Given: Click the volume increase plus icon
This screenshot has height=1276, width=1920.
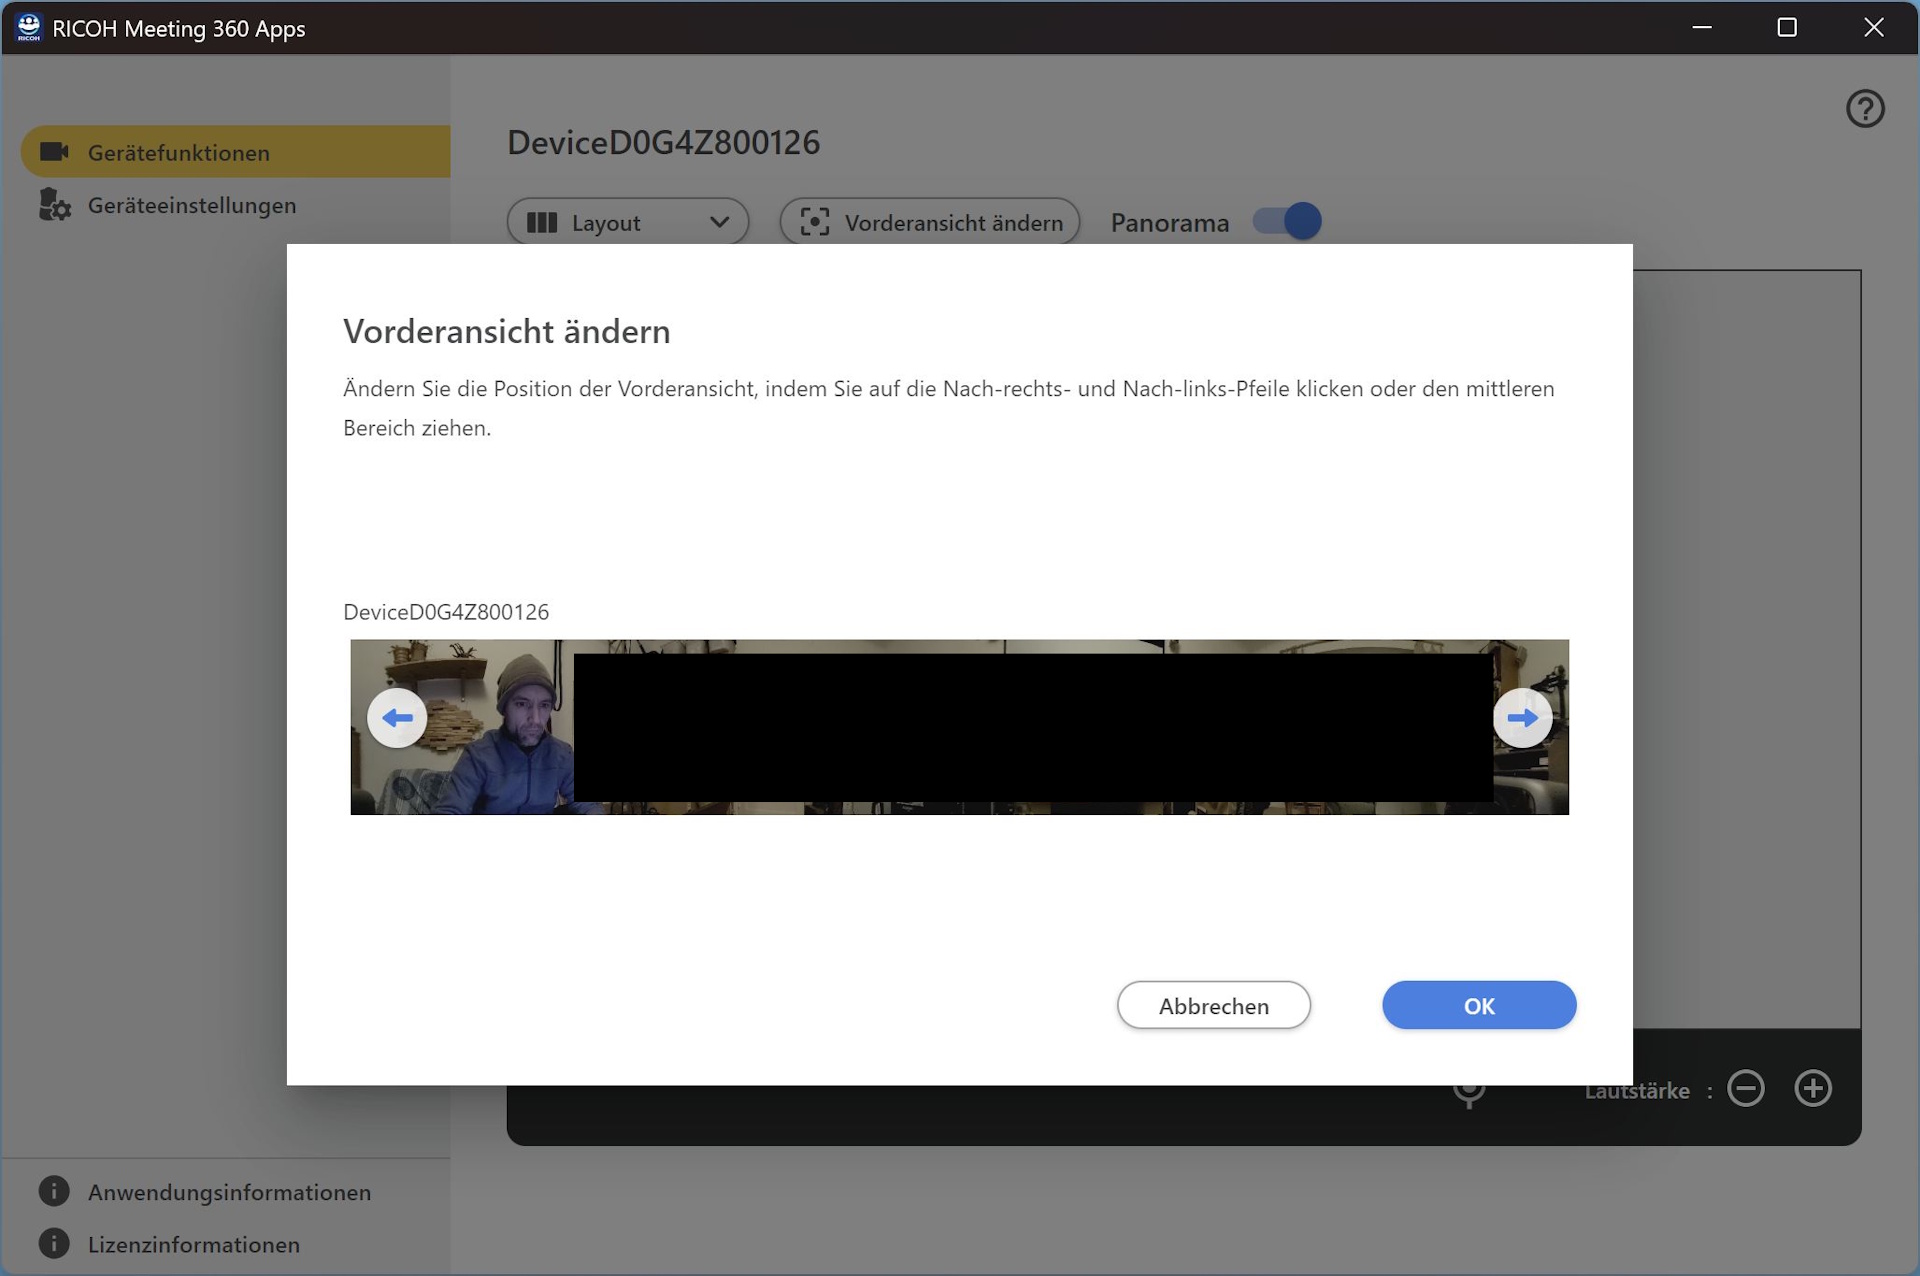Looking at the screenshot, I should coord(1813,1088).
